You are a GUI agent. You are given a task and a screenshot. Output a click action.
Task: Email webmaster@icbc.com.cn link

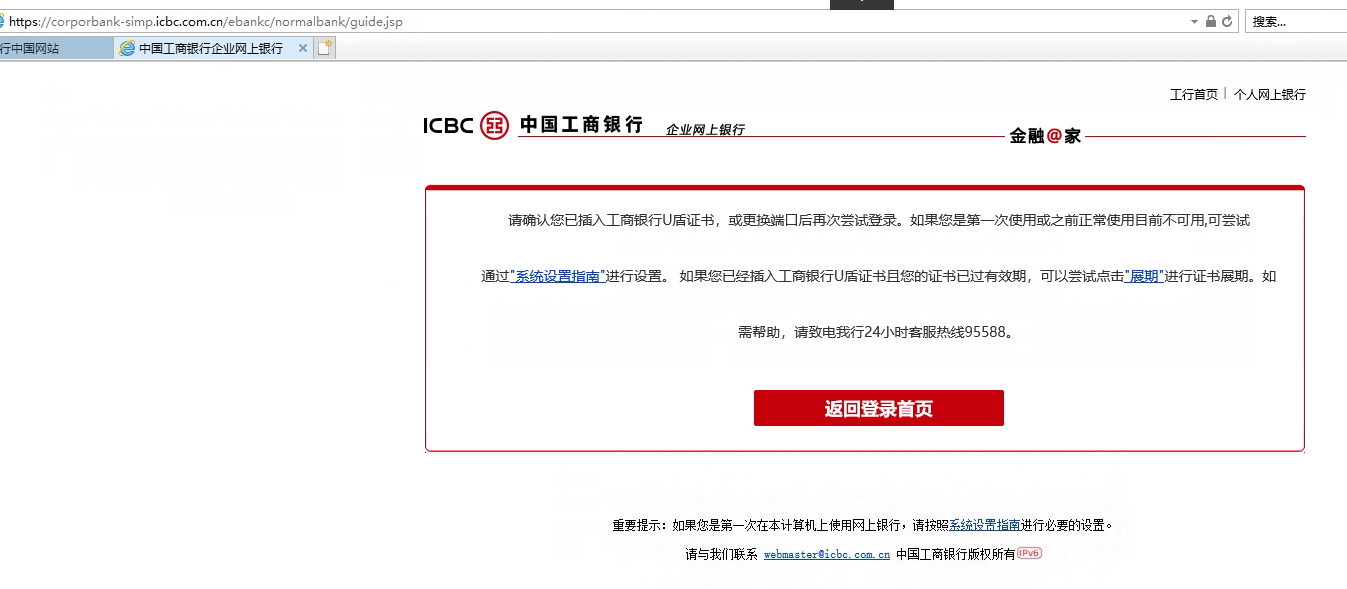click(x=827, y=554)
